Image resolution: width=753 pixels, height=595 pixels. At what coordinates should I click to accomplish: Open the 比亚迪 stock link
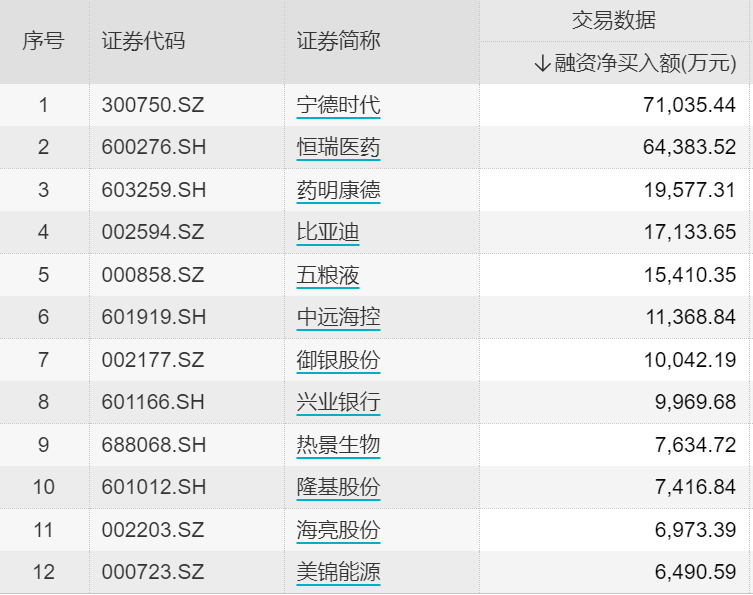click(x=327, y=233)
